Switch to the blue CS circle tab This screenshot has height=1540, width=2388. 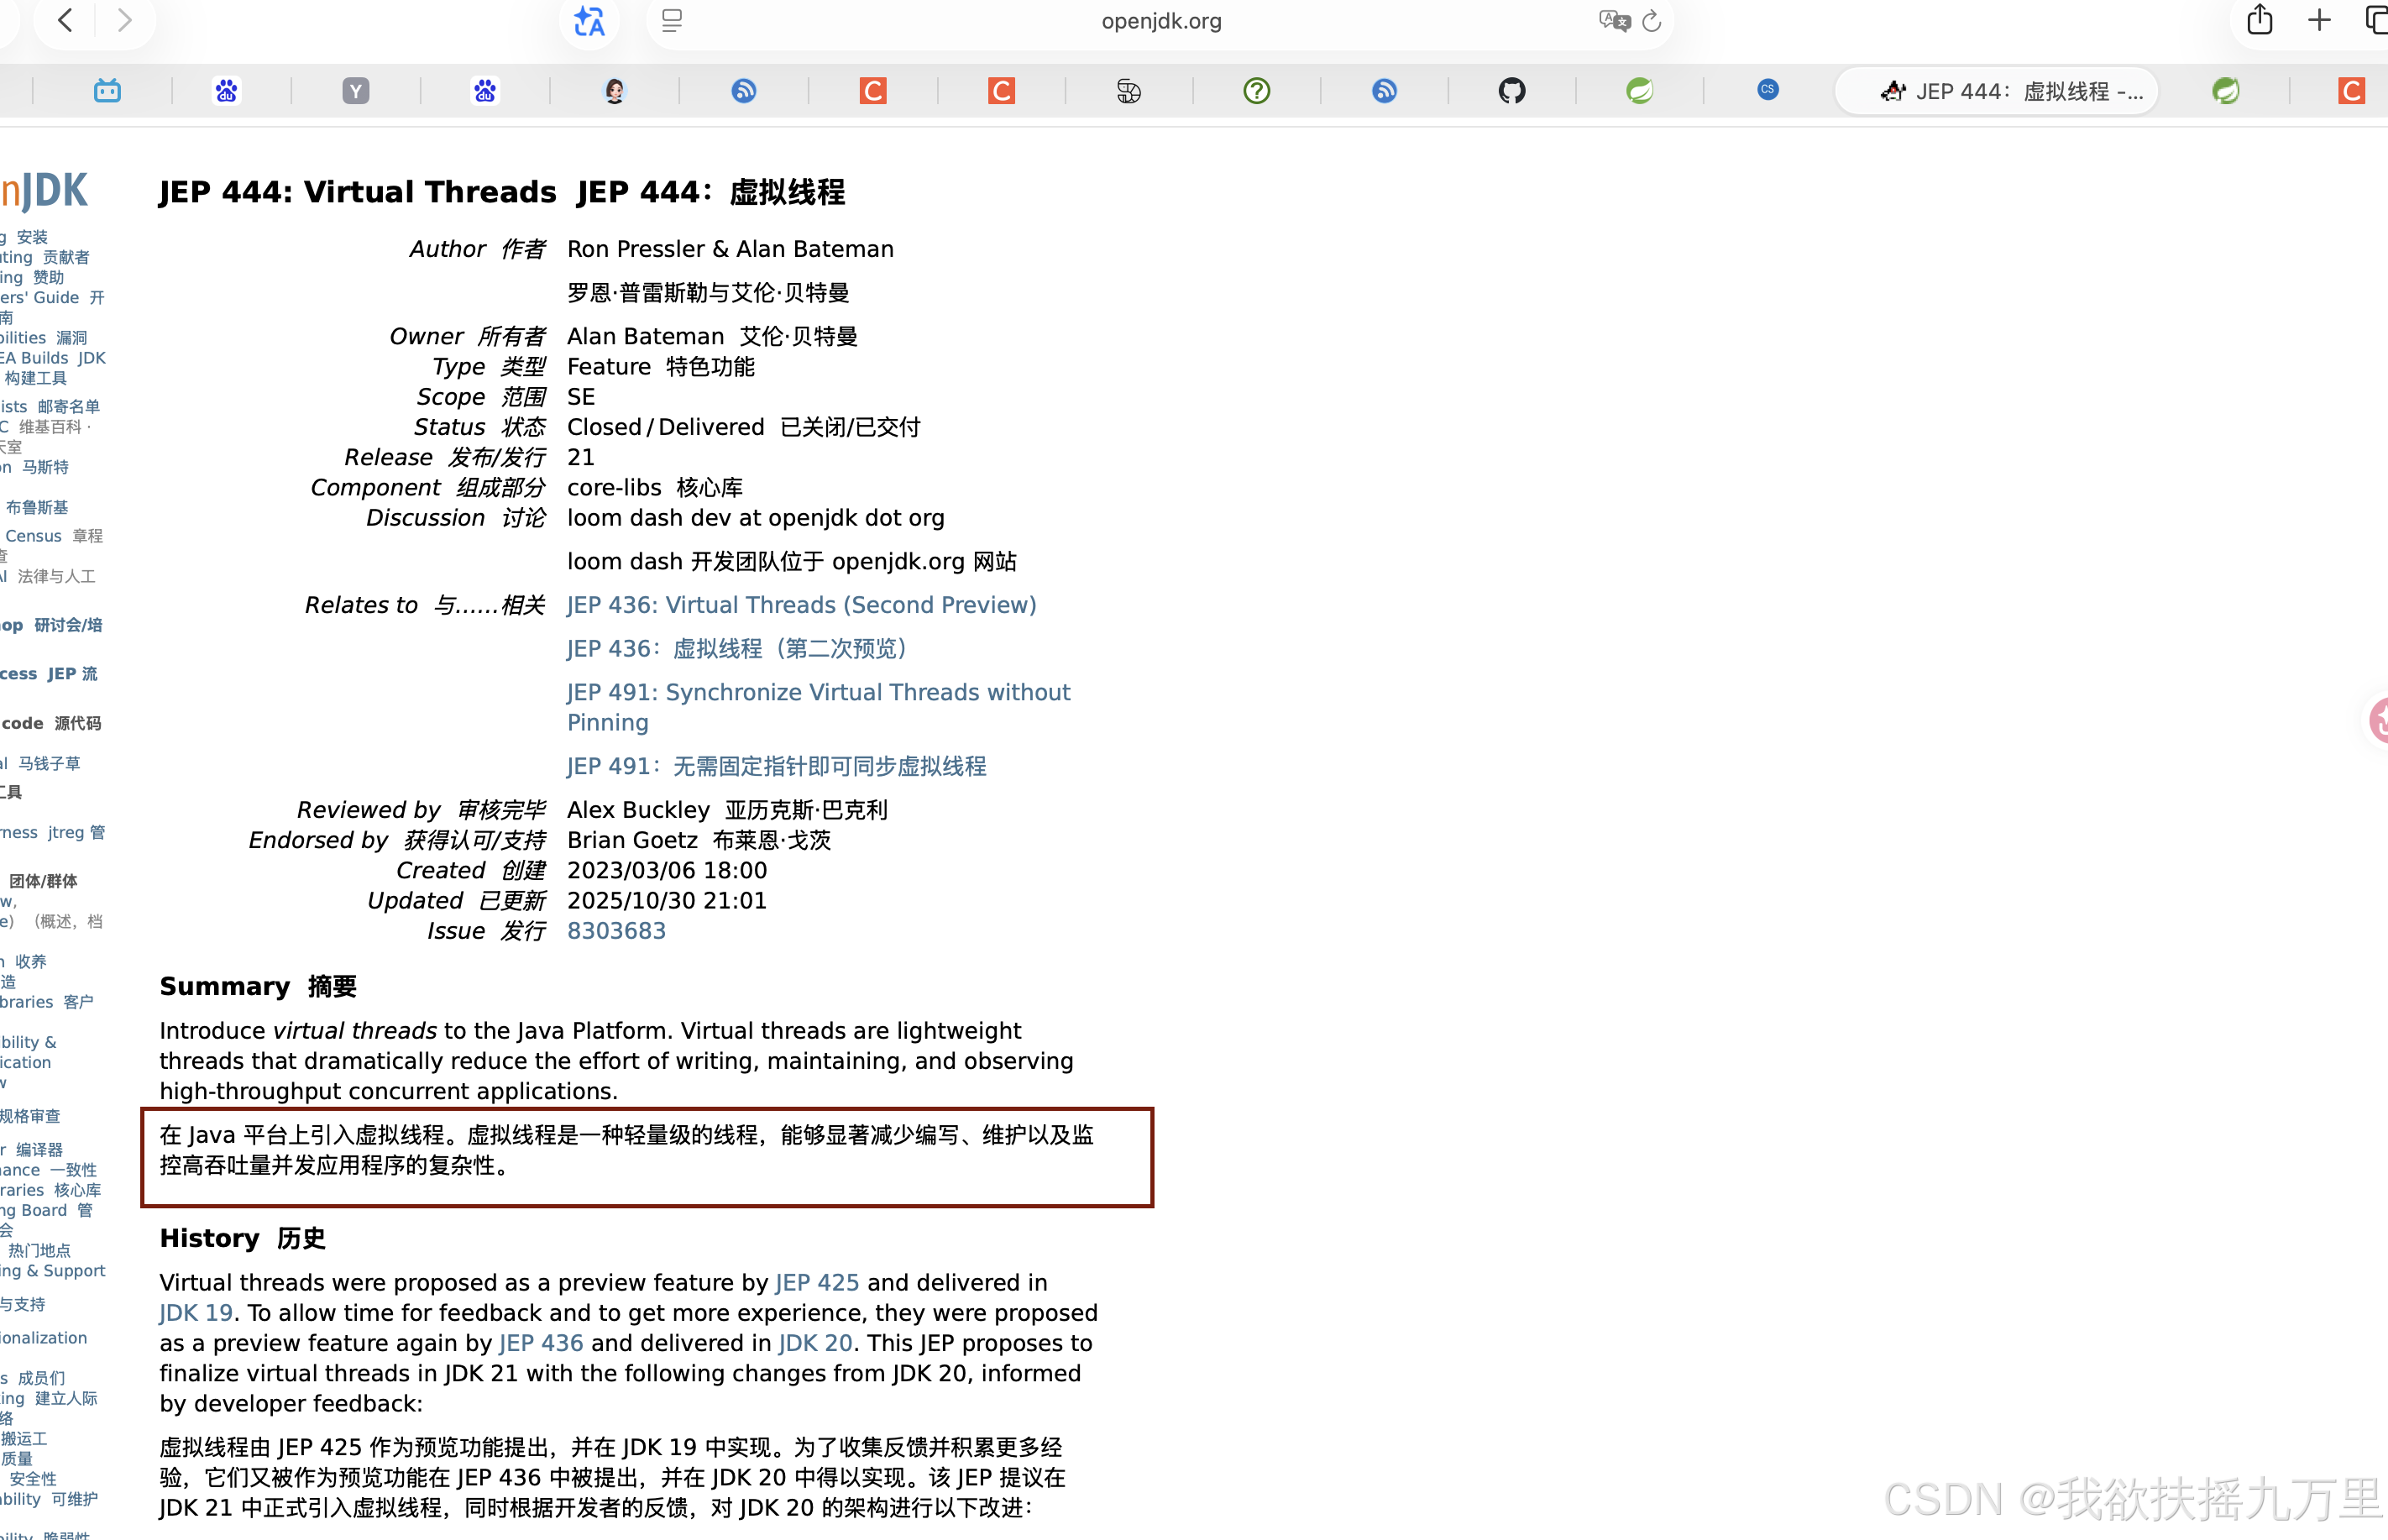(x=1768, y=90)
